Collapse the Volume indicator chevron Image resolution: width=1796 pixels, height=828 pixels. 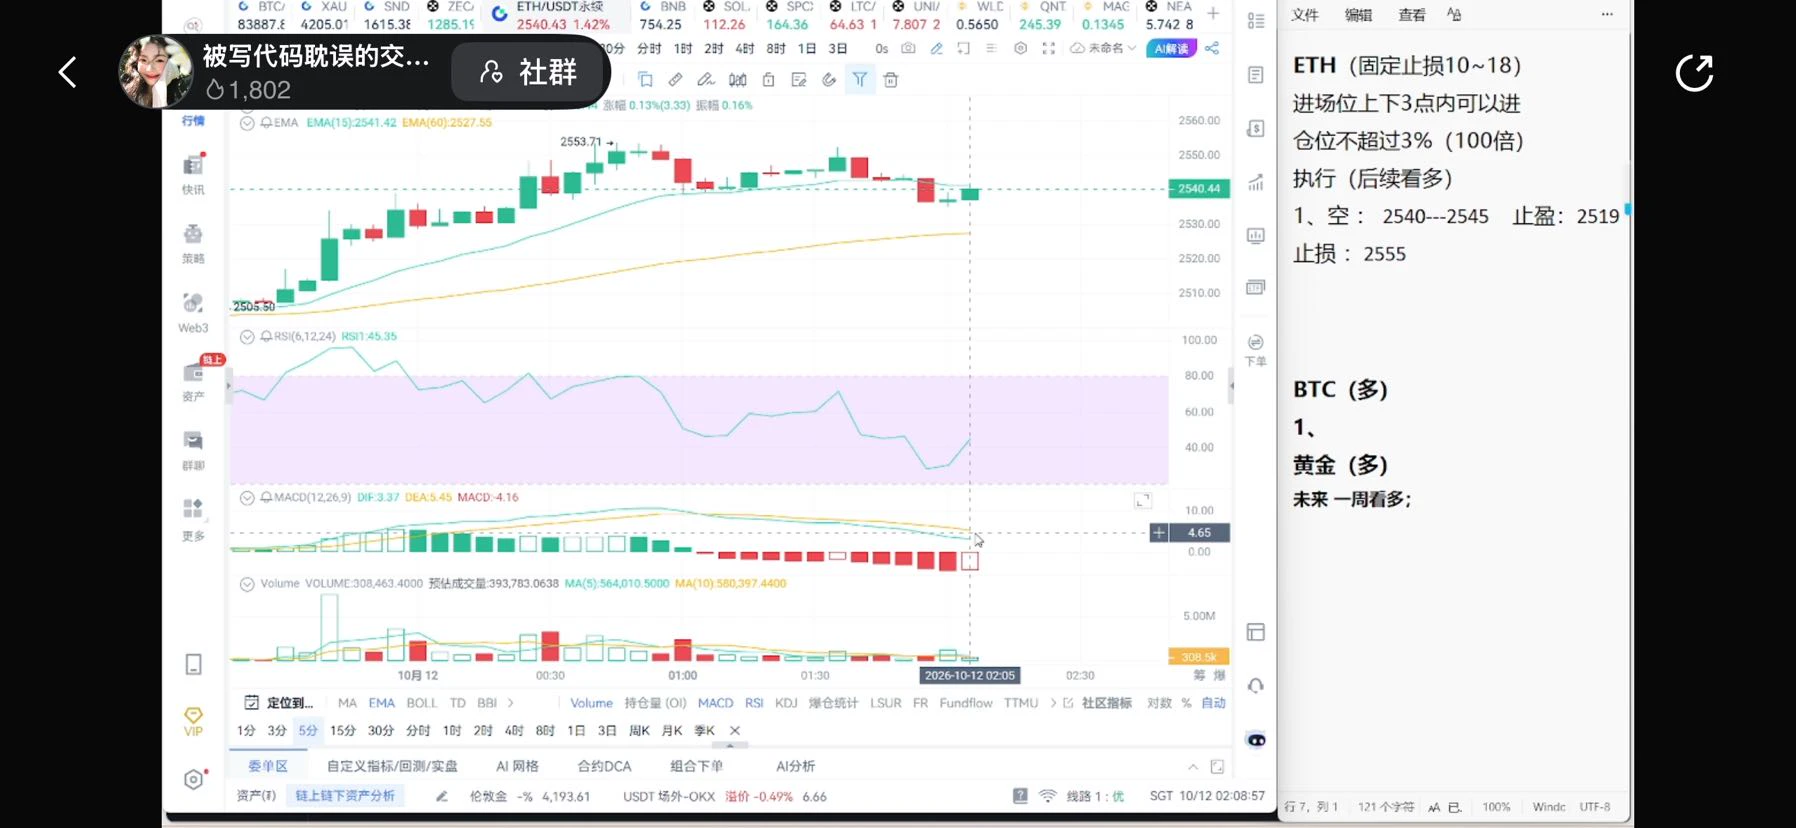[x=247, y=584]
